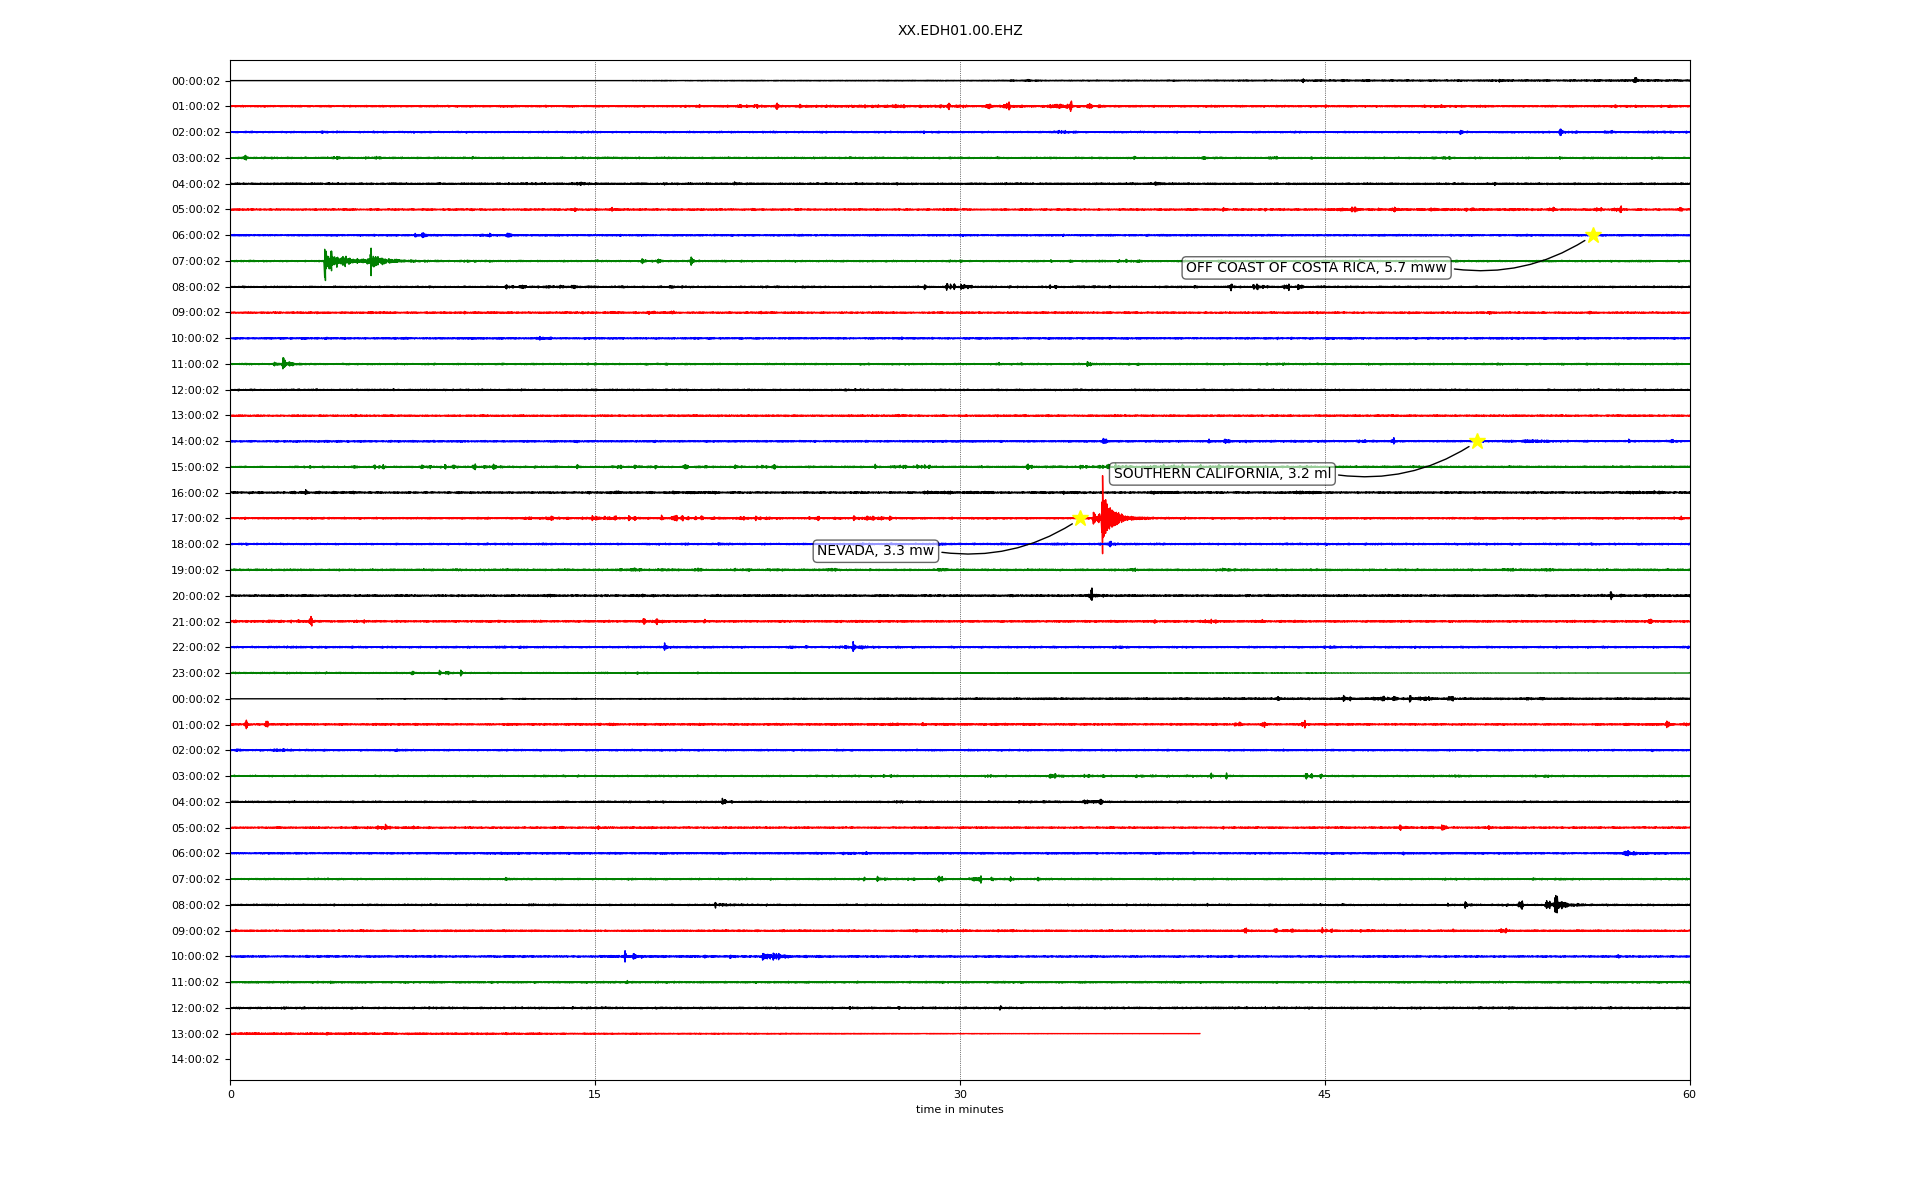Click the first 00:00:02 time label
The width and height of the screenshot is (1920, 1200).
pyautogui.click(x=195, y=81)
